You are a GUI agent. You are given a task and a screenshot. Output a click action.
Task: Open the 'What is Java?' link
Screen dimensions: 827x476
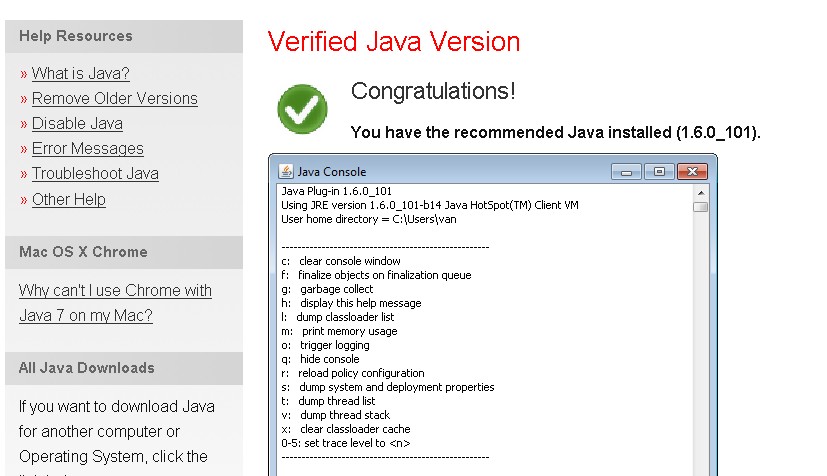coord(80,73)
